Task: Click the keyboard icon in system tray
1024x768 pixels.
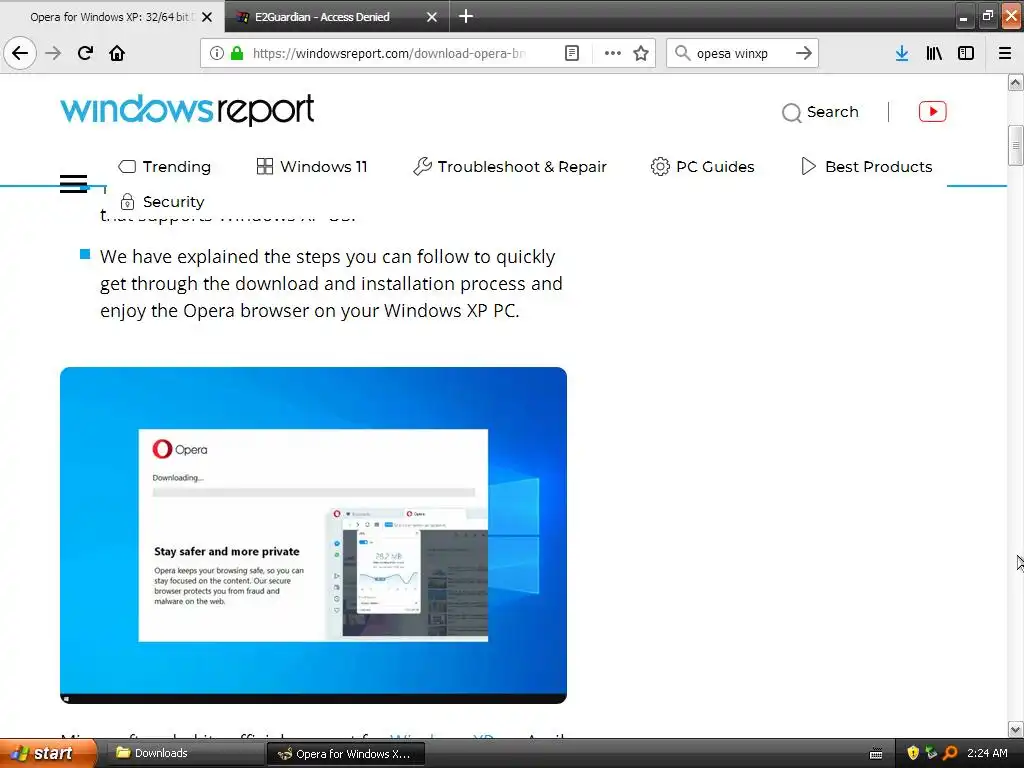Action: click(x=876, y=754)
